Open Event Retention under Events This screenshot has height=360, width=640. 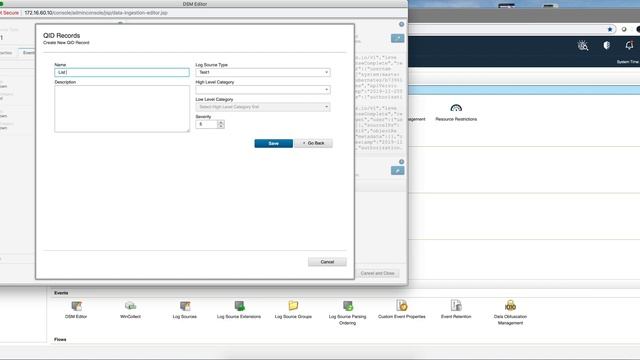456,310
